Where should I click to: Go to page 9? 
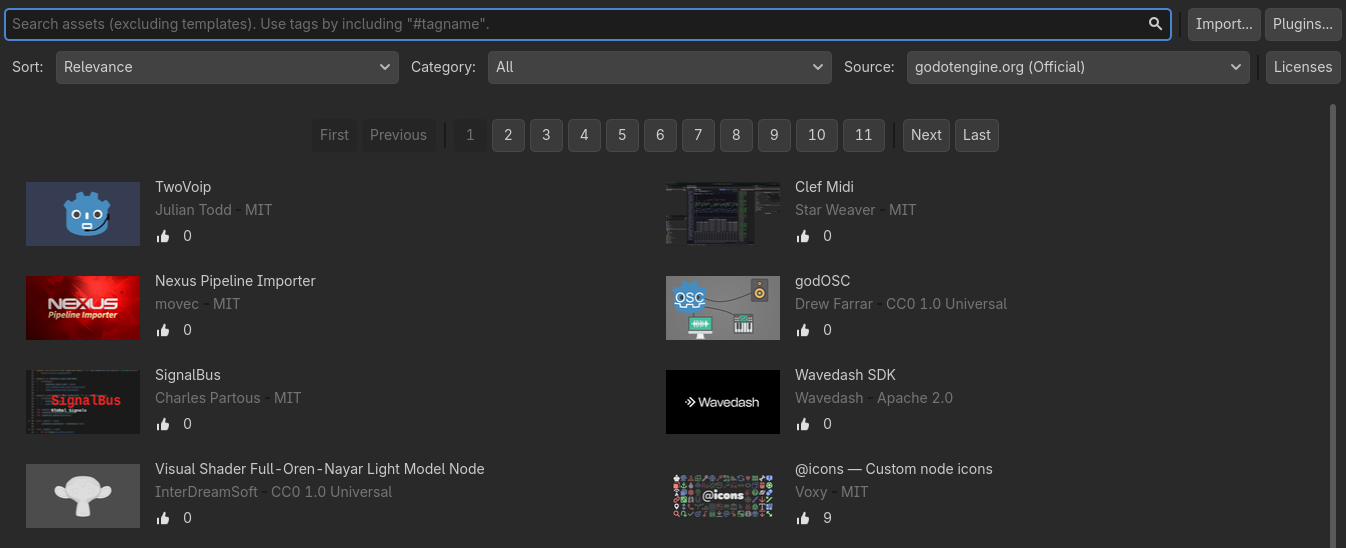[774, 135]
